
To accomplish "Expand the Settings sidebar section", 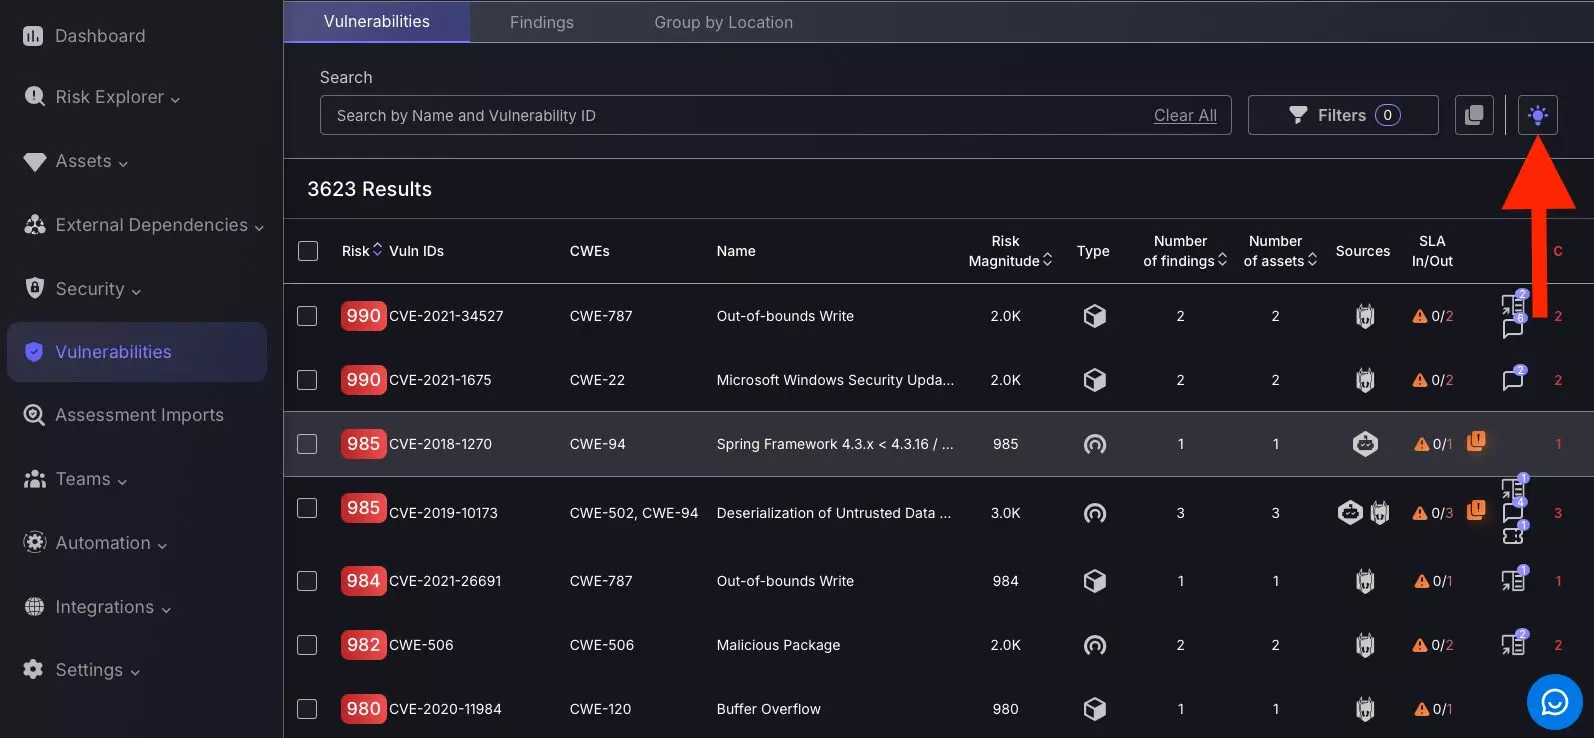I will click(81, 670).
